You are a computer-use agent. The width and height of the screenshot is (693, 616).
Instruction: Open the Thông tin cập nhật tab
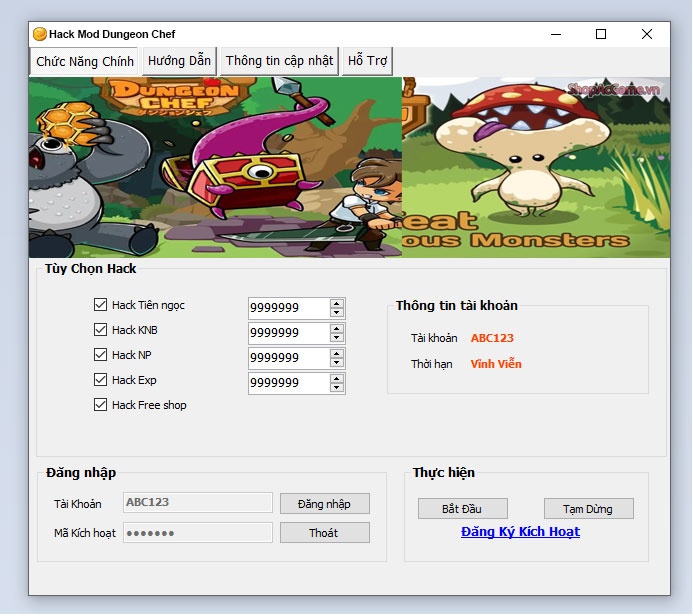click(279, 61)
